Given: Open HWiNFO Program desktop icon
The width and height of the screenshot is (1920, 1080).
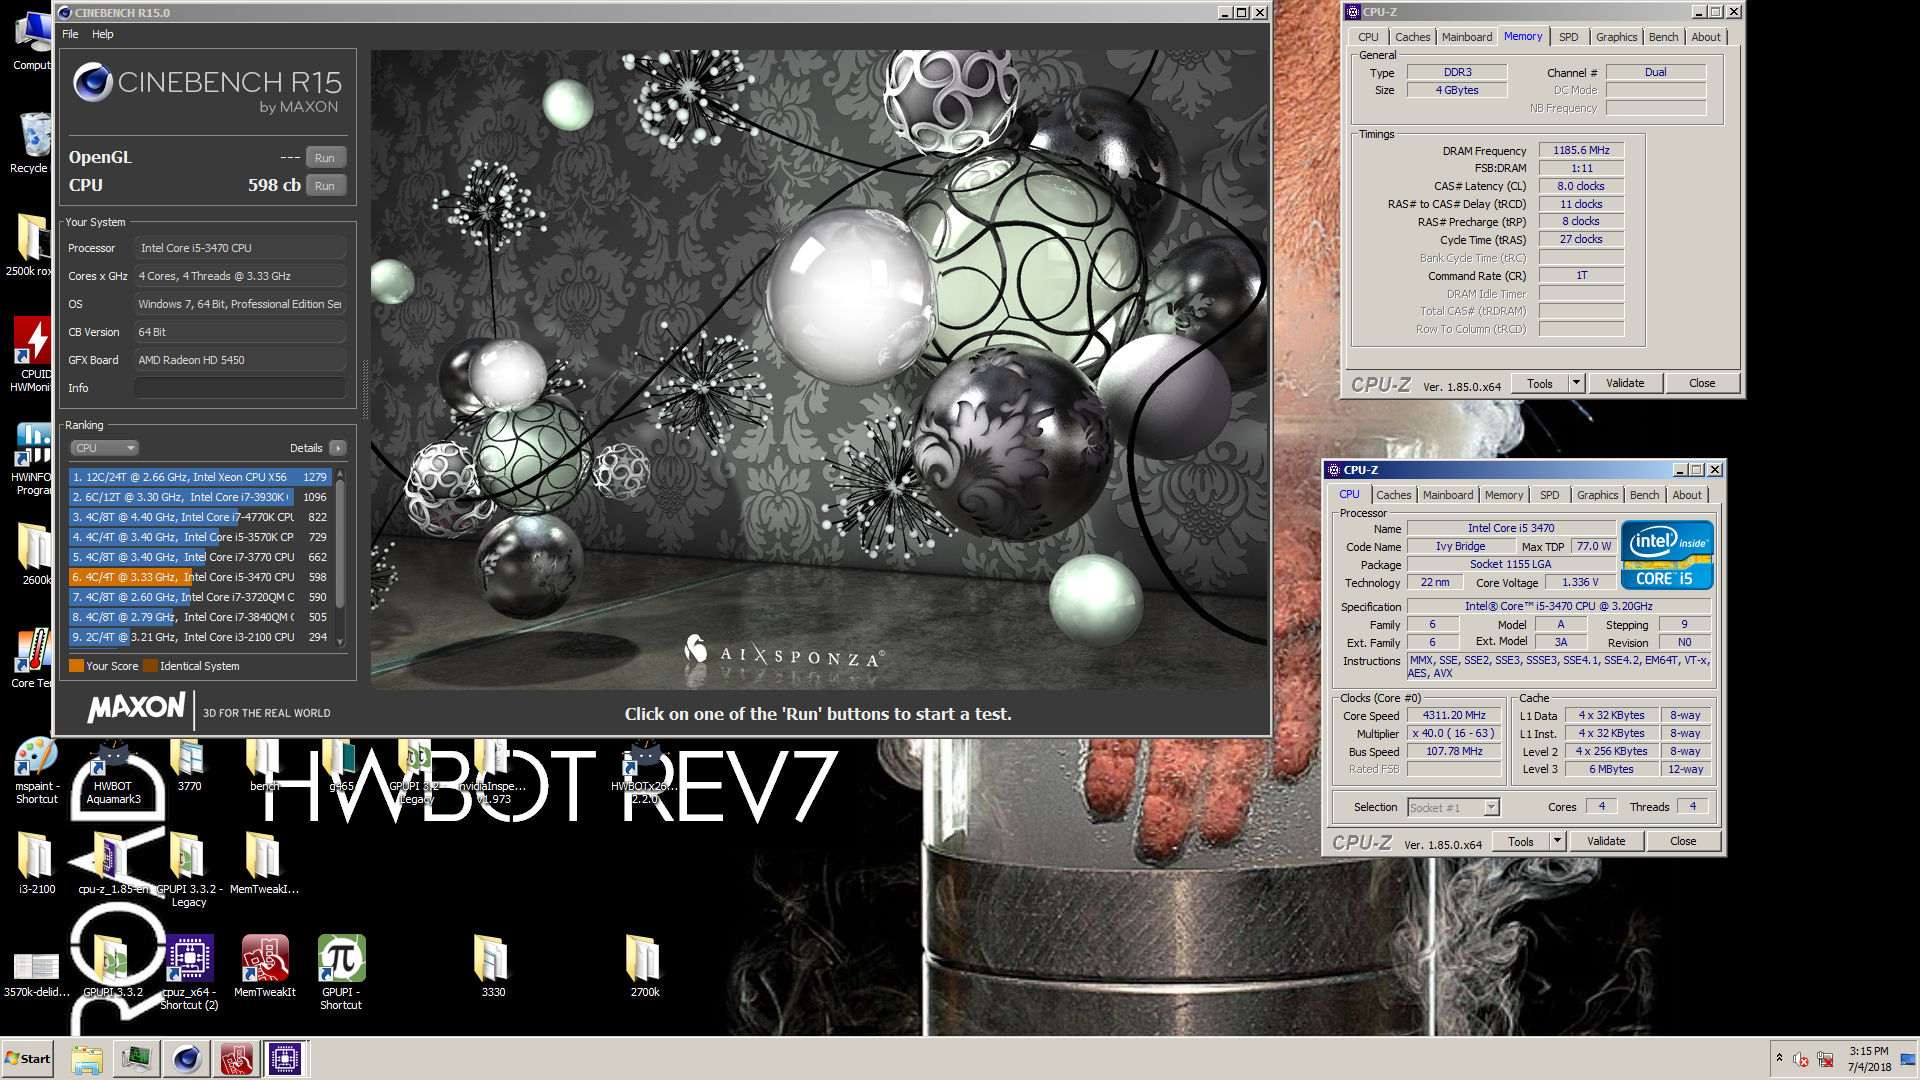Looking at the screenshot, I should click(x=32, y=459).
